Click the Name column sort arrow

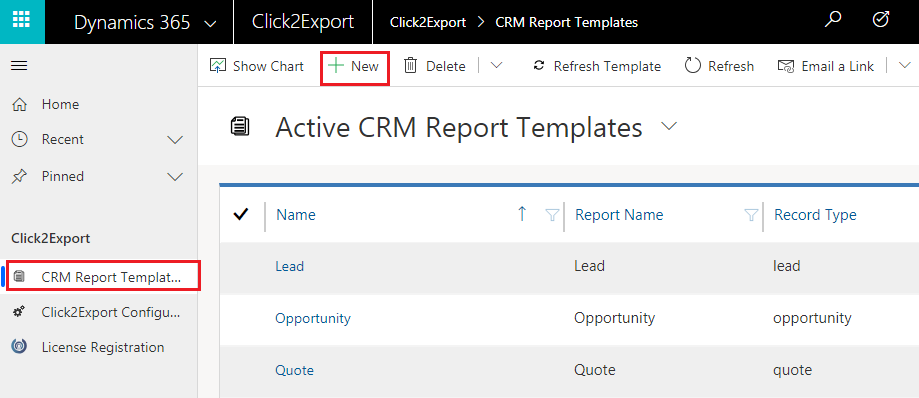click(x=522, y=215)
